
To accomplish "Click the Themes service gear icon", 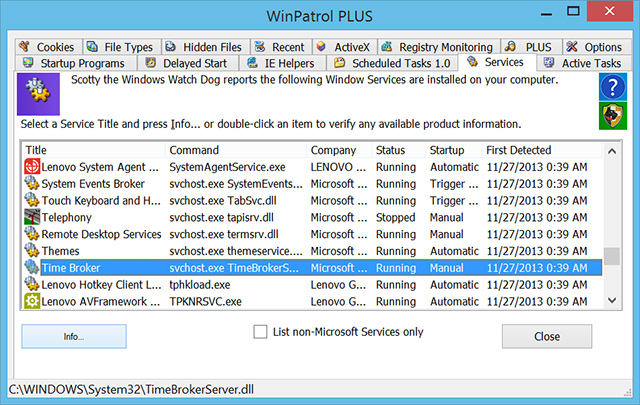I will tap(31, 251).
